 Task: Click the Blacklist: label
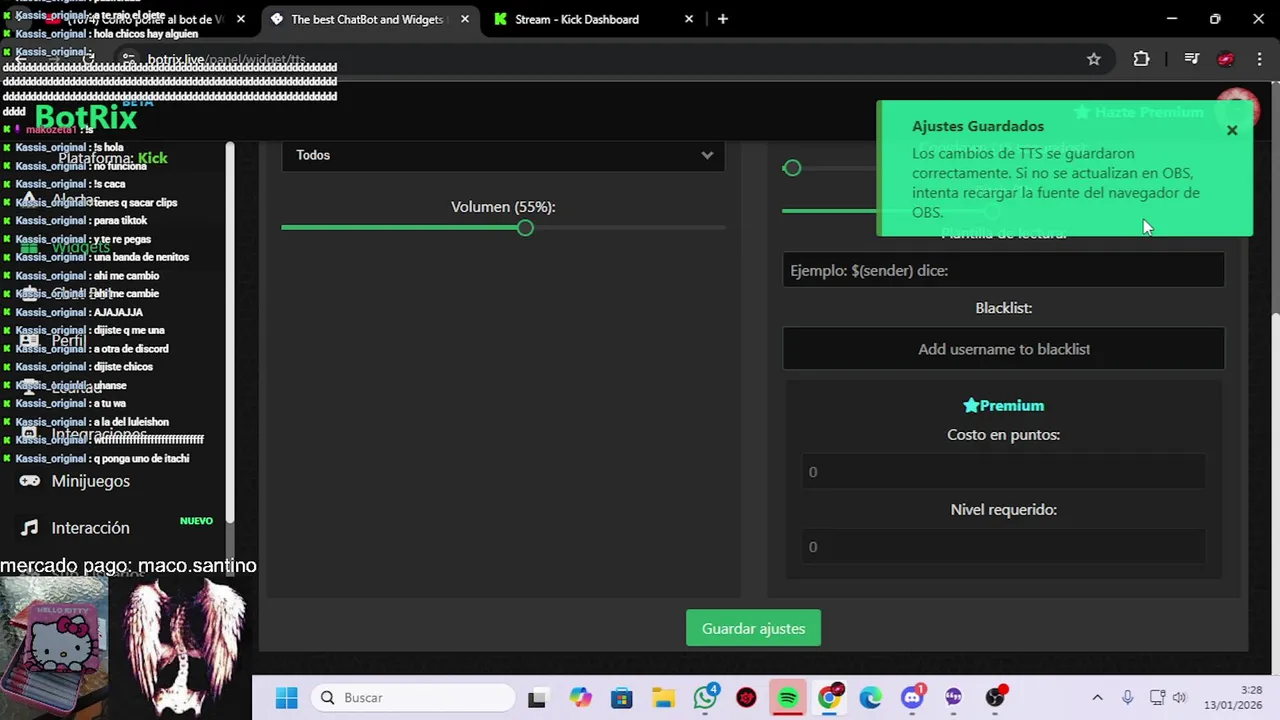point(1003,308)
